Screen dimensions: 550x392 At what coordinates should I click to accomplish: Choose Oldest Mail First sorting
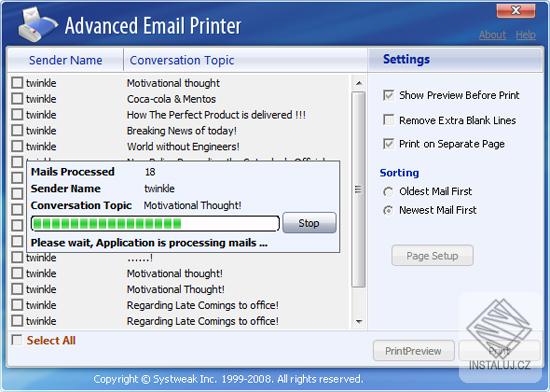(388, 191)
